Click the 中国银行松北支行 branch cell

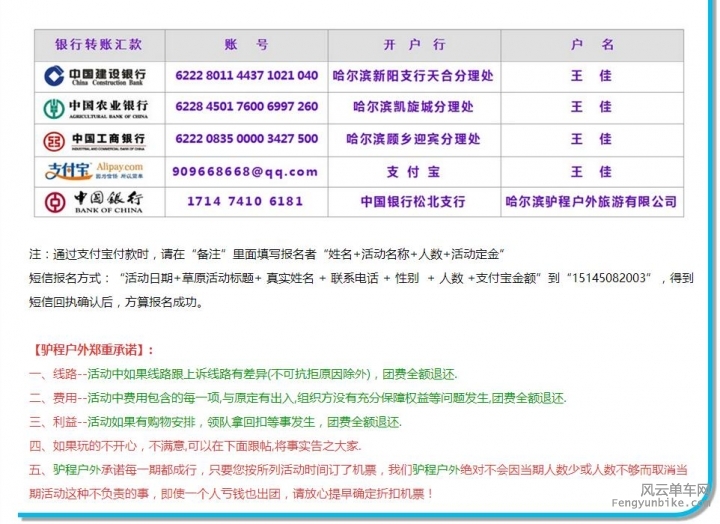click(x=414, y=202)
